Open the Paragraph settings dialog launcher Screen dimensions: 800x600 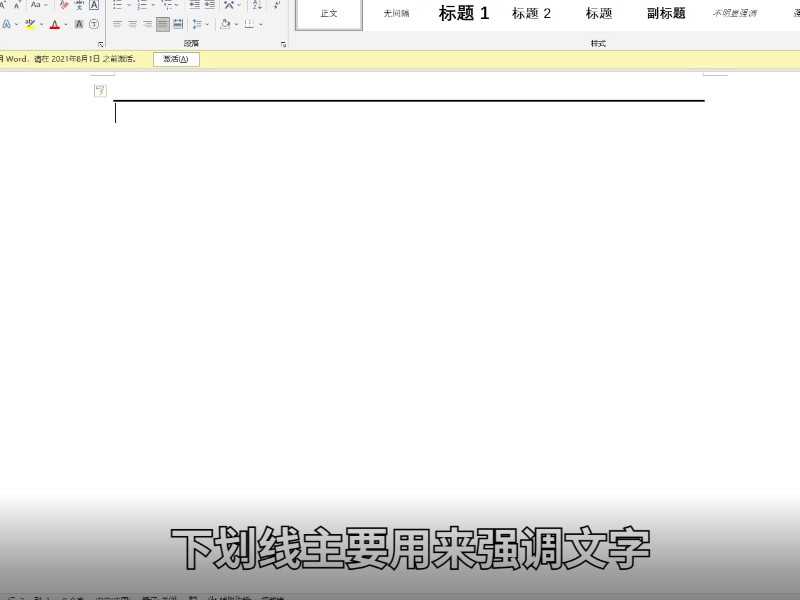(283, 44)
